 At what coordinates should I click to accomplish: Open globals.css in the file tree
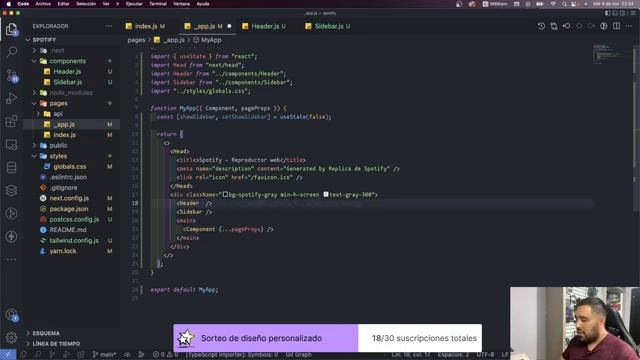pyautogui.click(x=69, y=167)
